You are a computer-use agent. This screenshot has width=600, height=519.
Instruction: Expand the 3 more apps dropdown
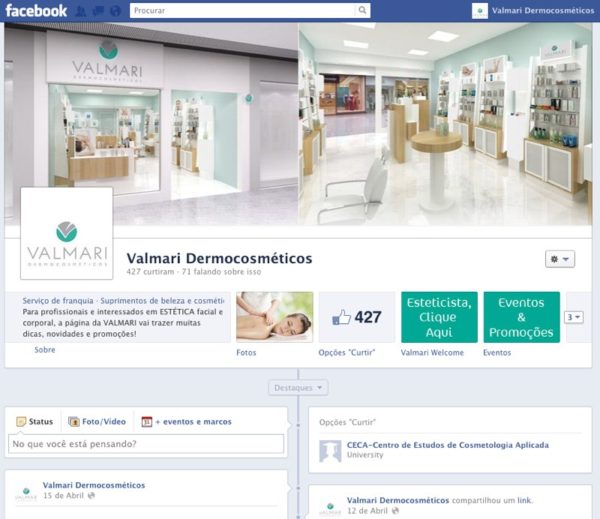[574, 317]
